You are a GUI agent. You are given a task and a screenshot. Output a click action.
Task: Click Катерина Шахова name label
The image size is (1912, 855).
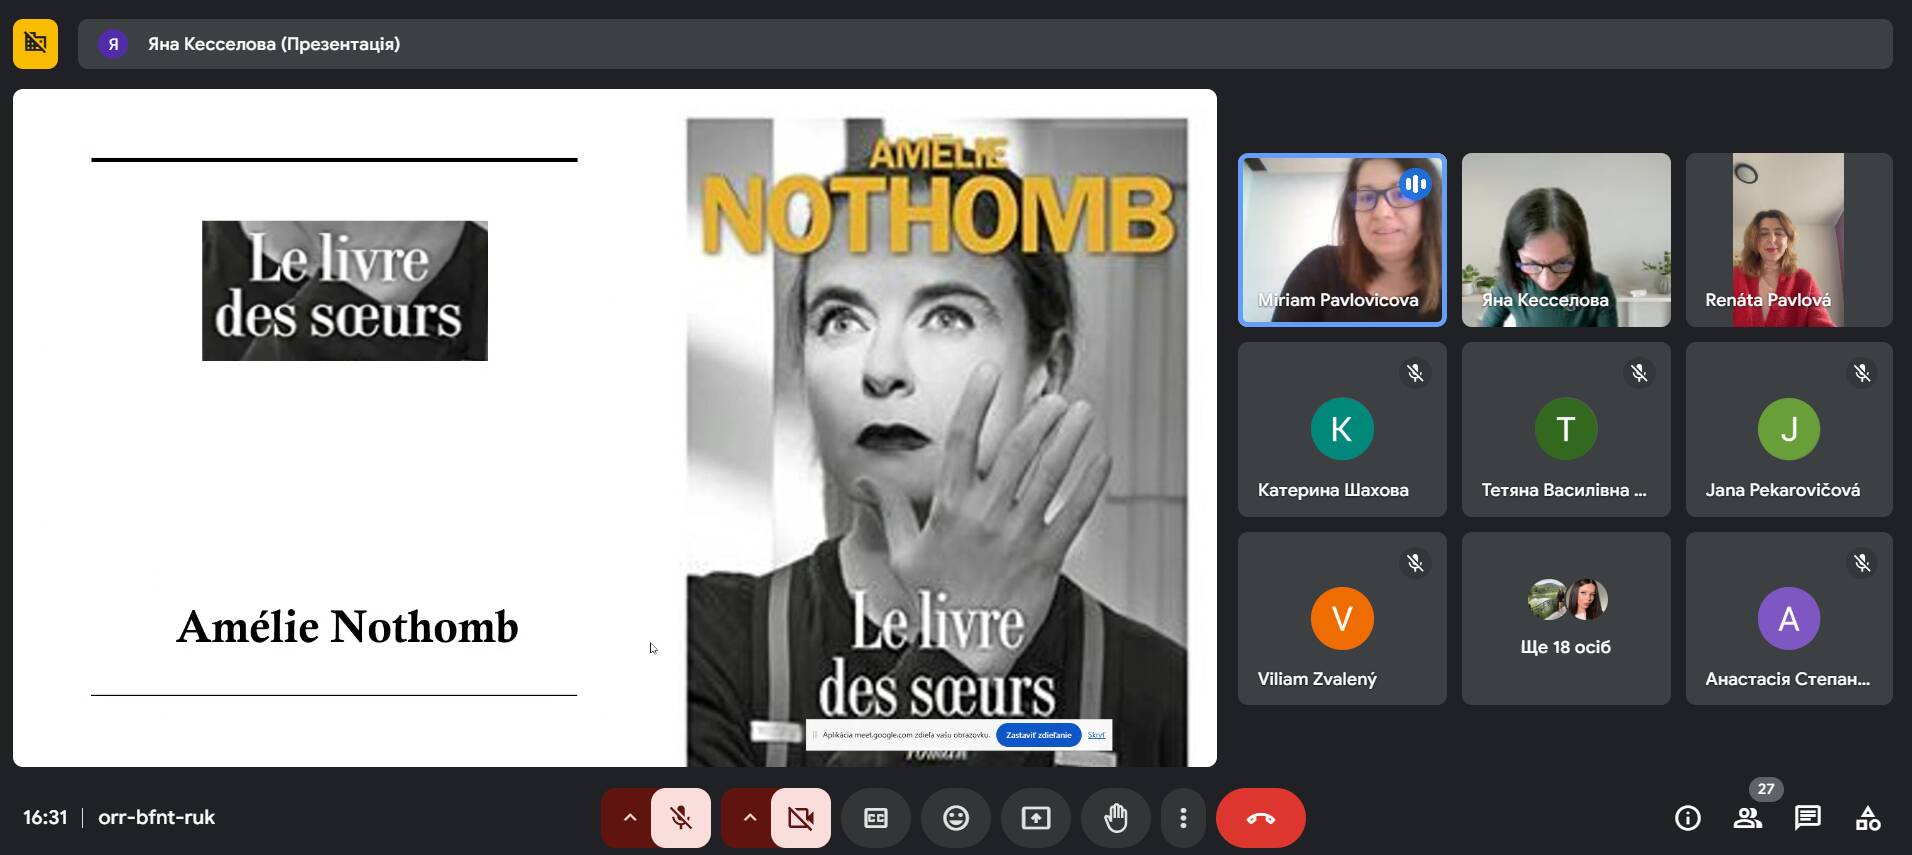1333,490
